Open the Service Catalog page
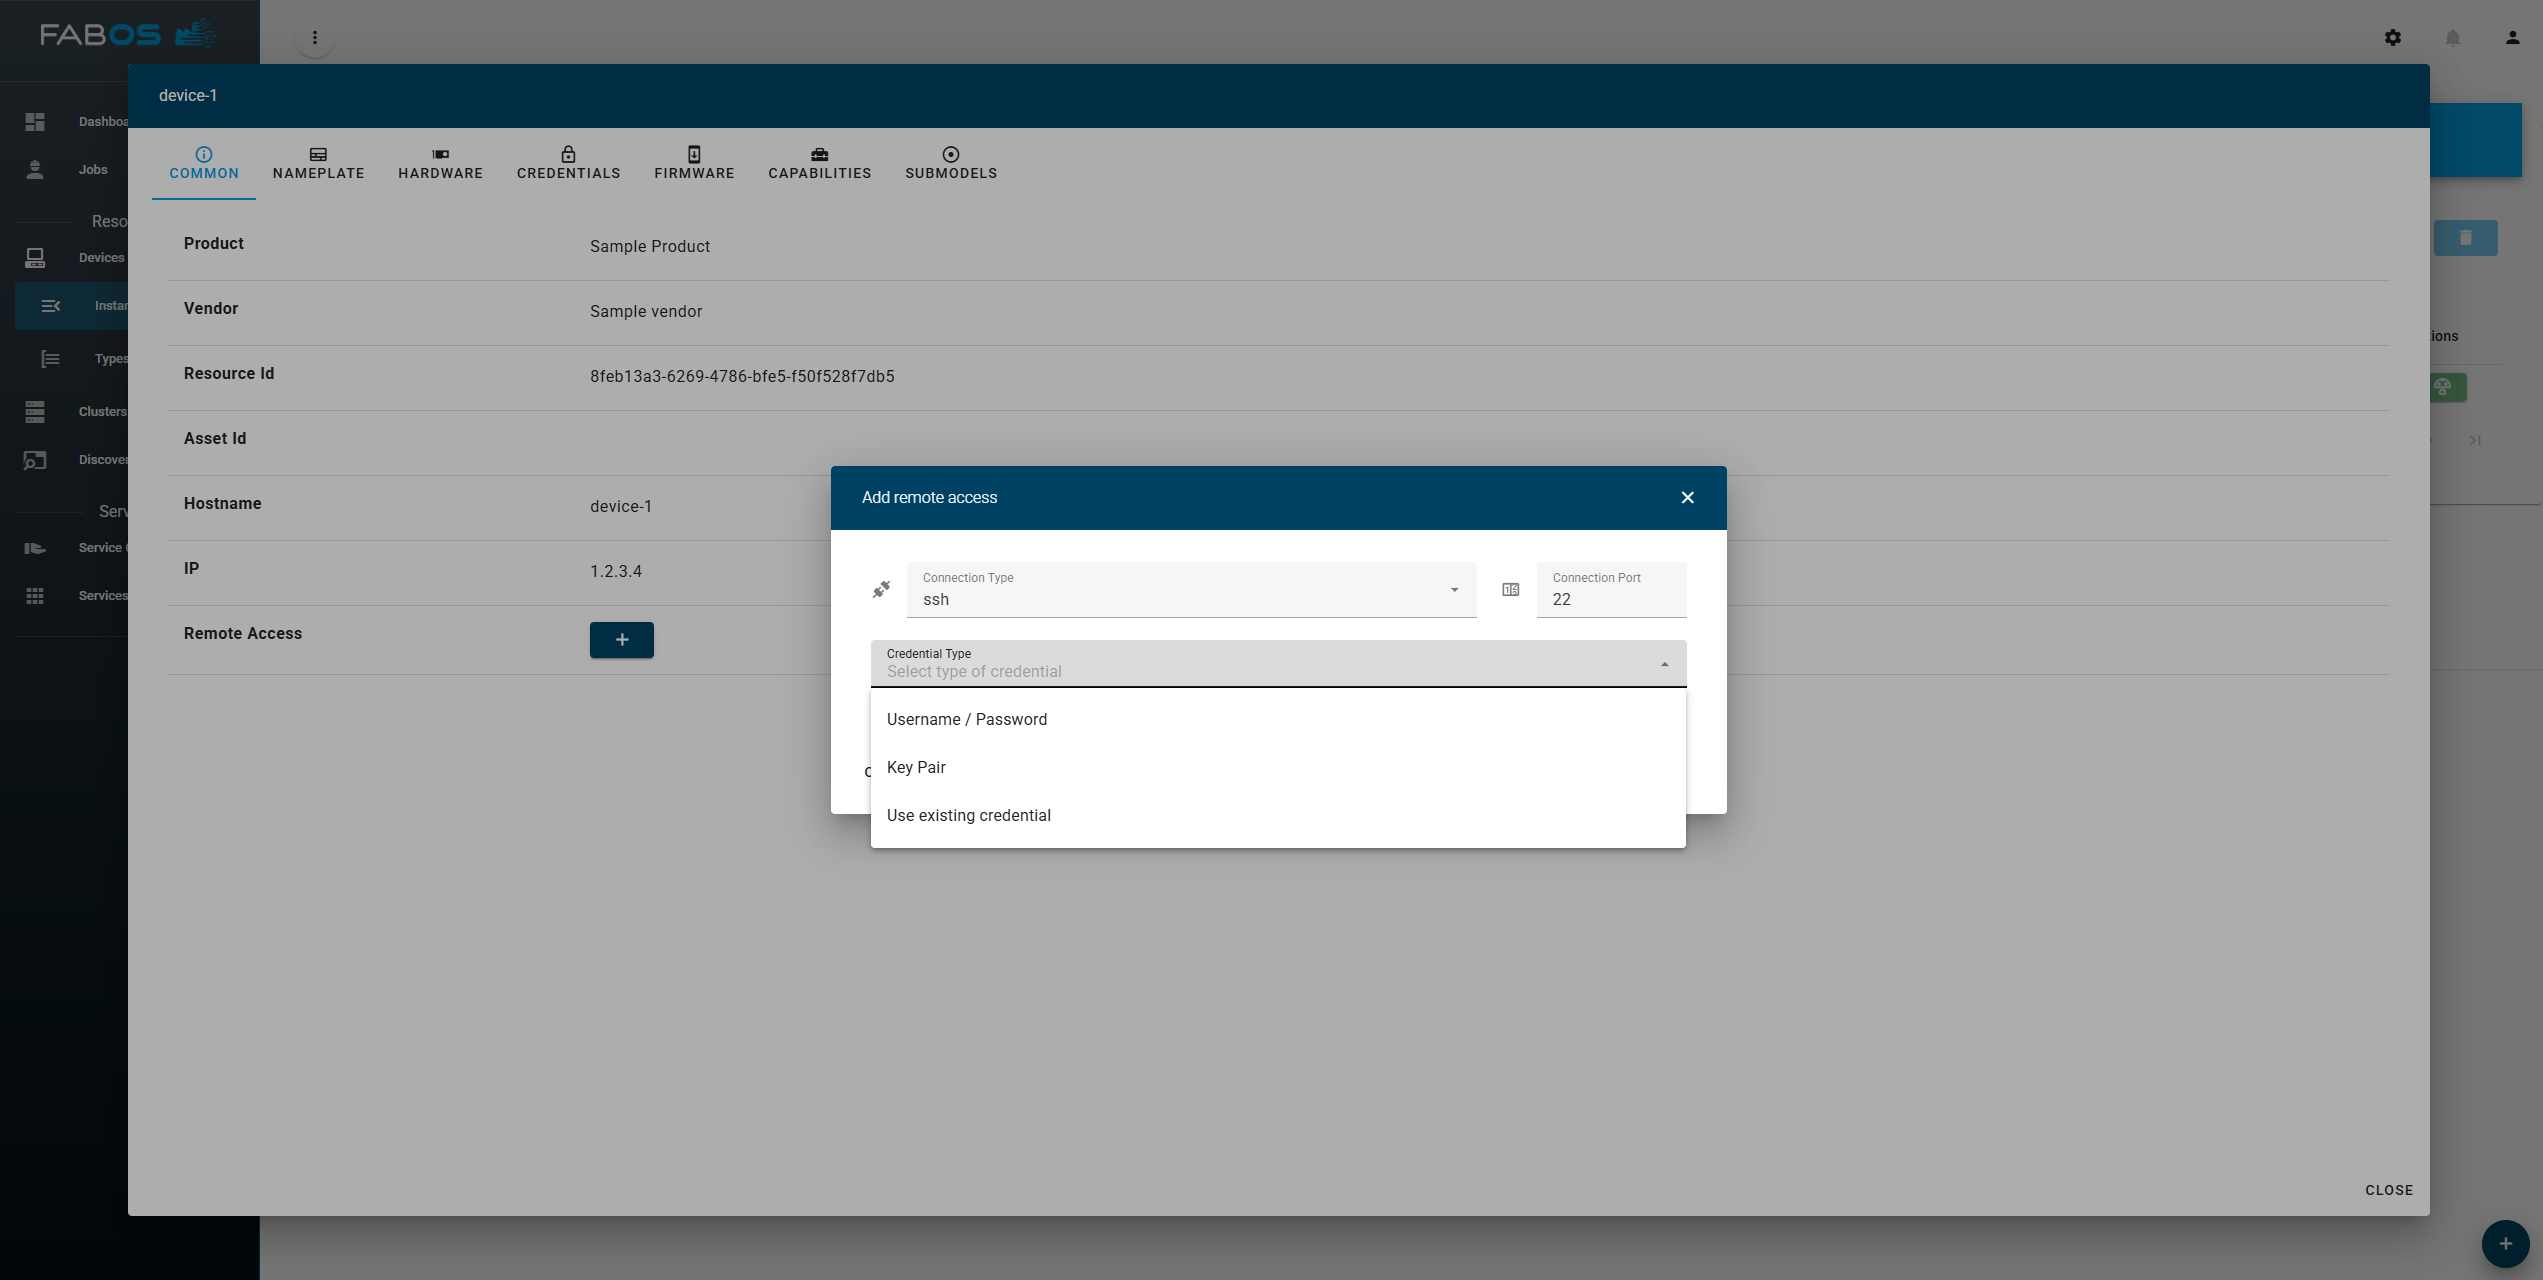 point(35,547)
